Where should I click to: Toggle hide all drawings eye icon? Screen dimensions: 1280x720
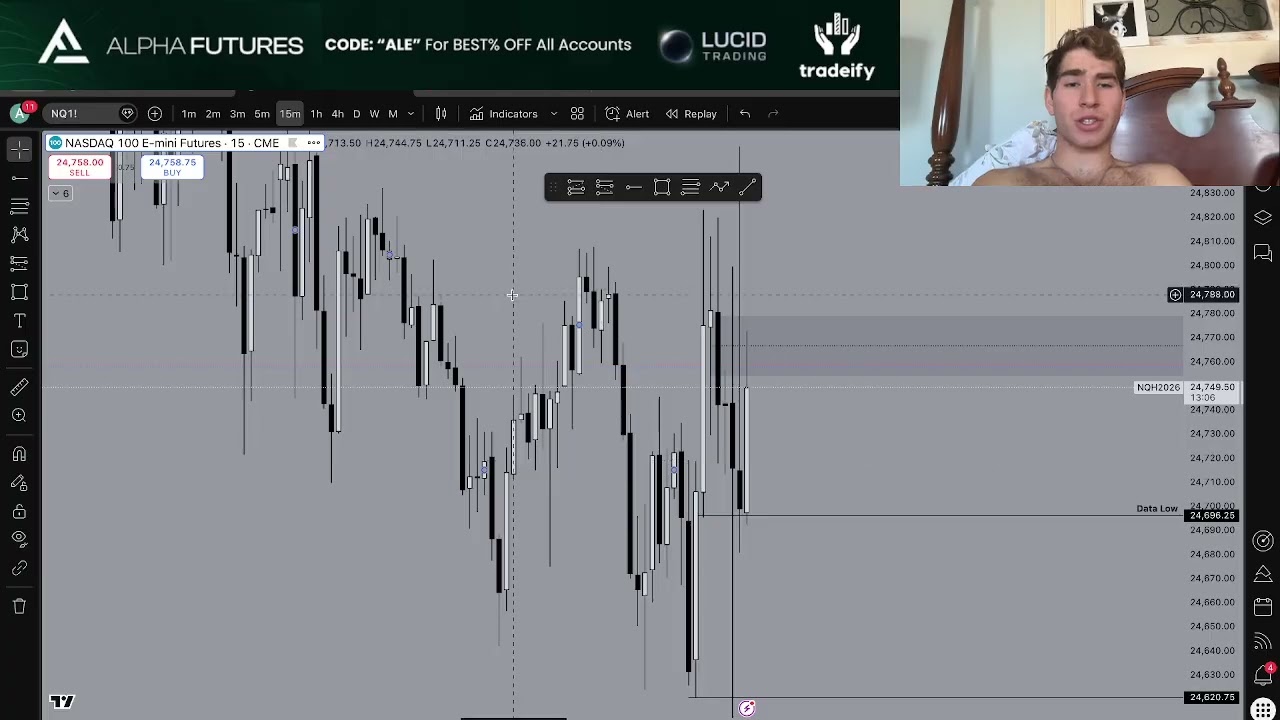click(x=19, y=540)
